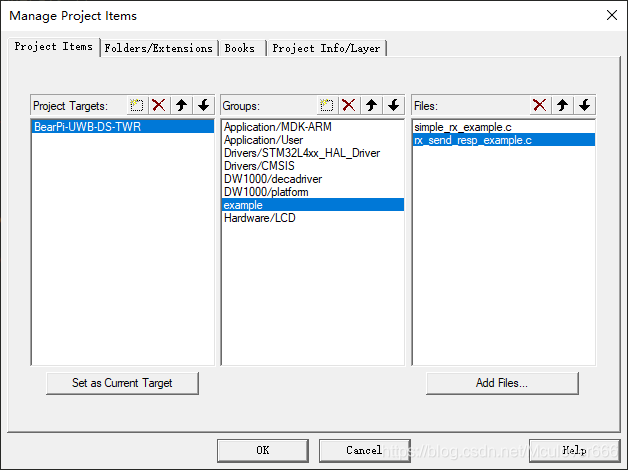Click the Set as Current Target button
The image size is (628, 470).
[x=122, y=383]
